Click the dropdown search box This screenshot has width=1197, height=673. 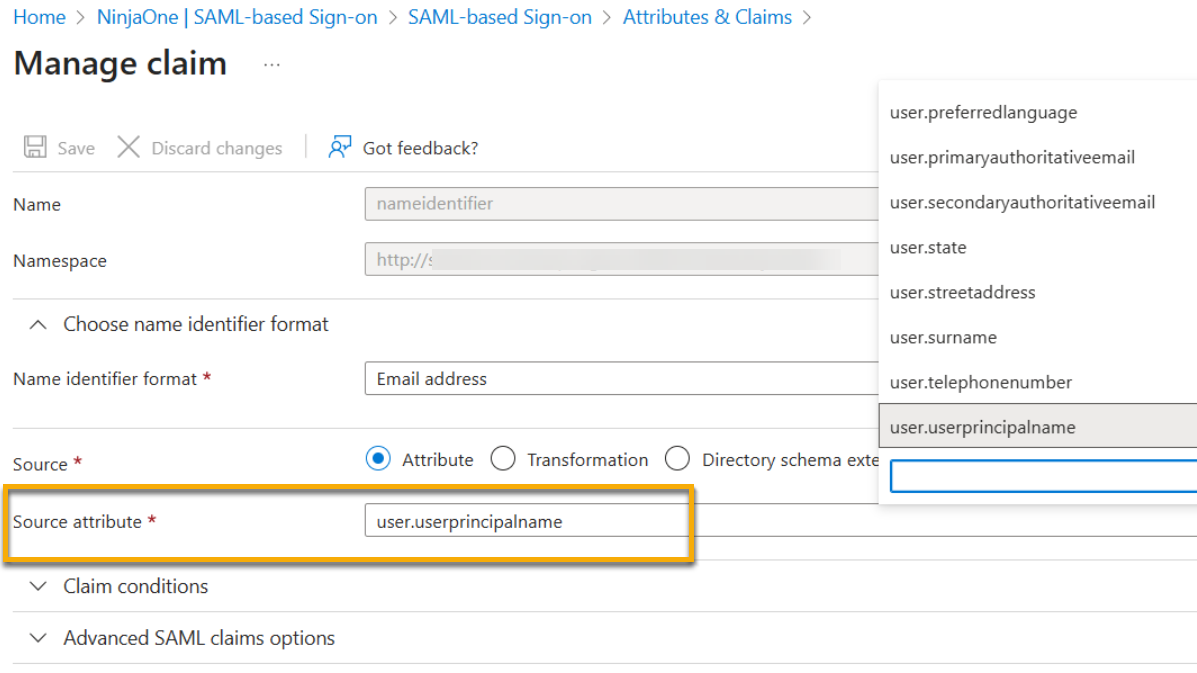tap(1040, 476)
